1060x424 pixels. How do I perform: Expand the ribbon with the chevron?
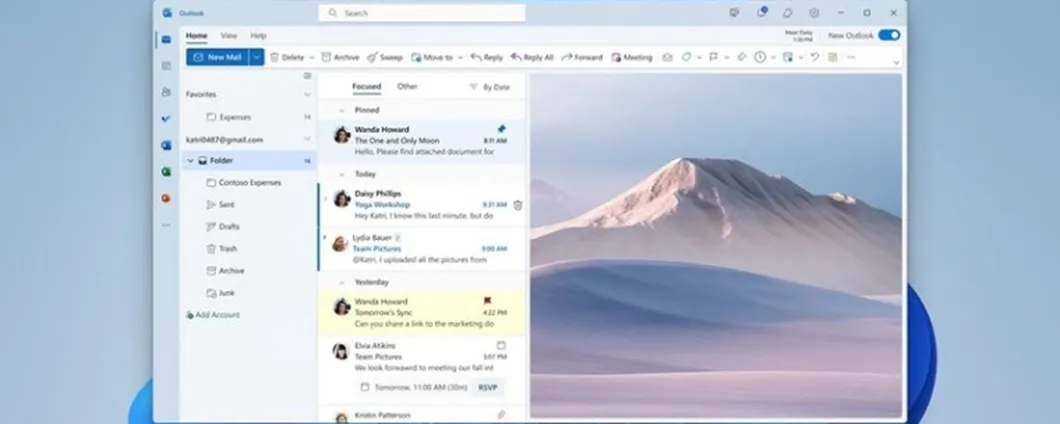pyautogui.click(x=896, y=62)
